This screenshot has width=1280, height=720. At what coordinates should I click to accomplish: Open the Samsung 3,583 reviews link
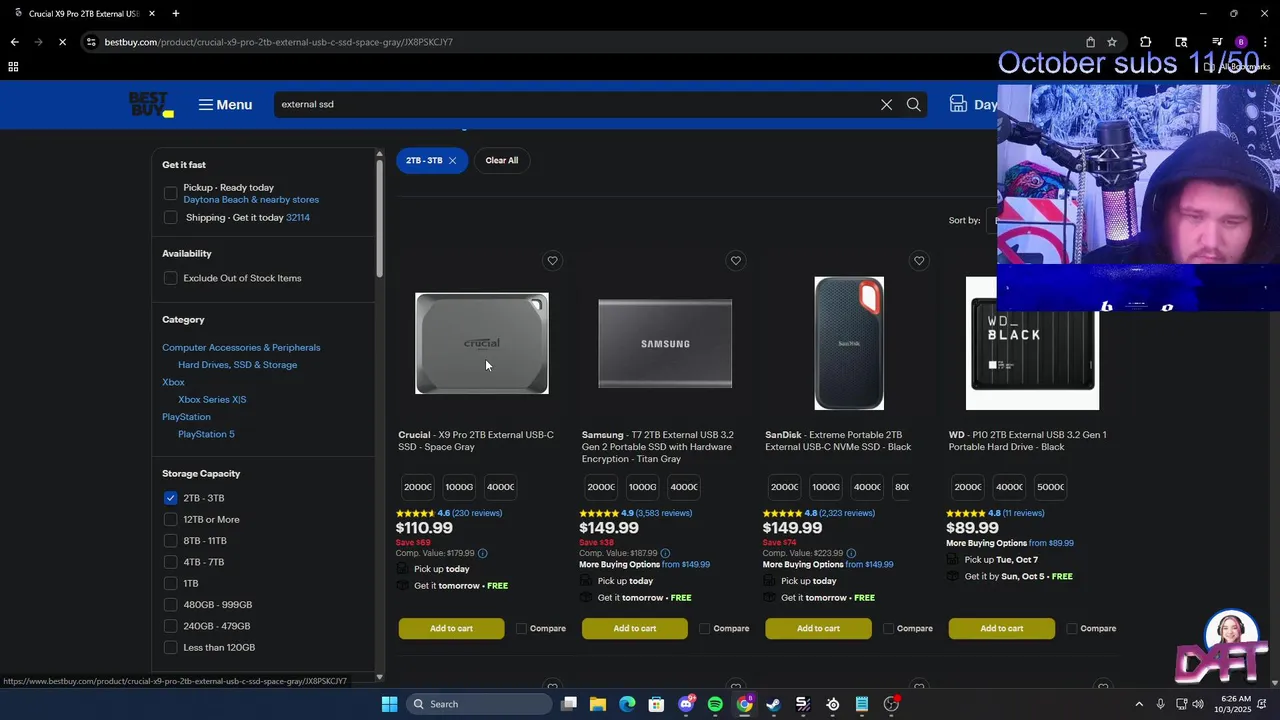coord(664,513)
